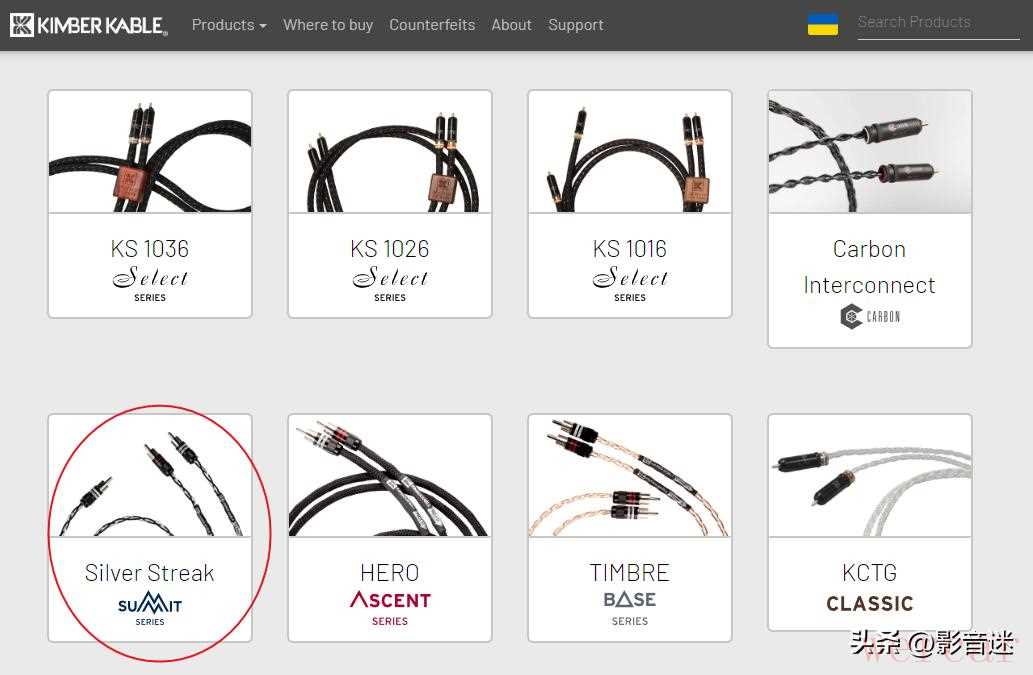The image size is (1033, 675).
Task: Click the Ukraine flag icon
Action: [x=822, y=25]
